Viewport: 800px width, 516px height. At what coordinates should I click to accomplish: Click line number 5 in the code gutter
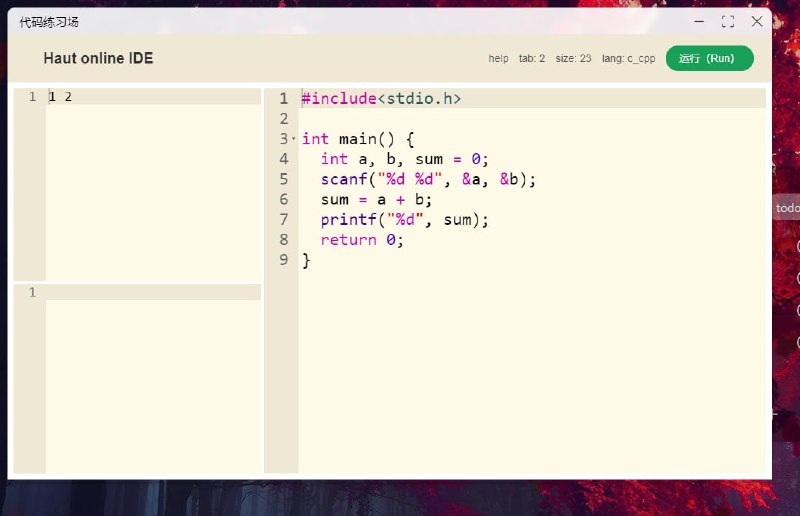284,179
